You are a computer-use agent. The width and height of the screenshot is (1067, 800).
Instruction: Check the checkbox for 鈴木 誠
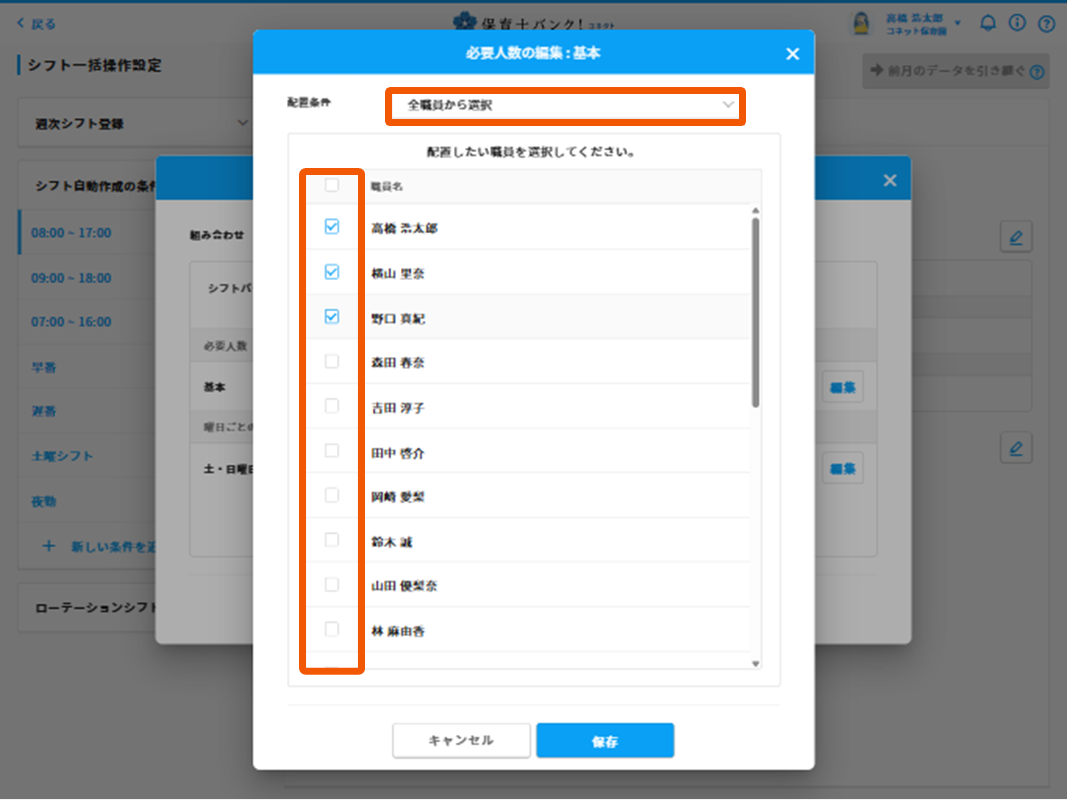point(332,540)
